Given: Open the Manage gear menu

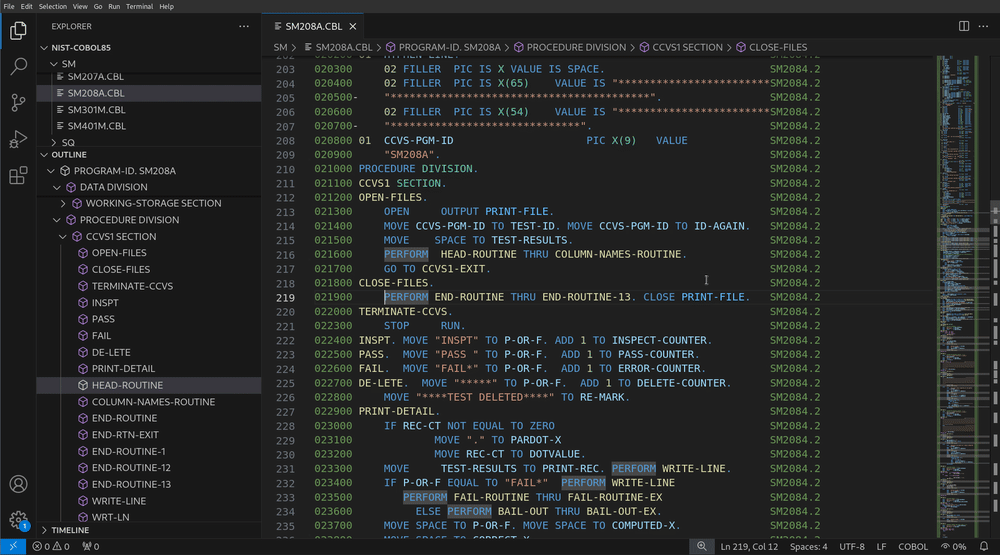Looking at the screenshot, I should pyautogui.click(x=18, y=520).
